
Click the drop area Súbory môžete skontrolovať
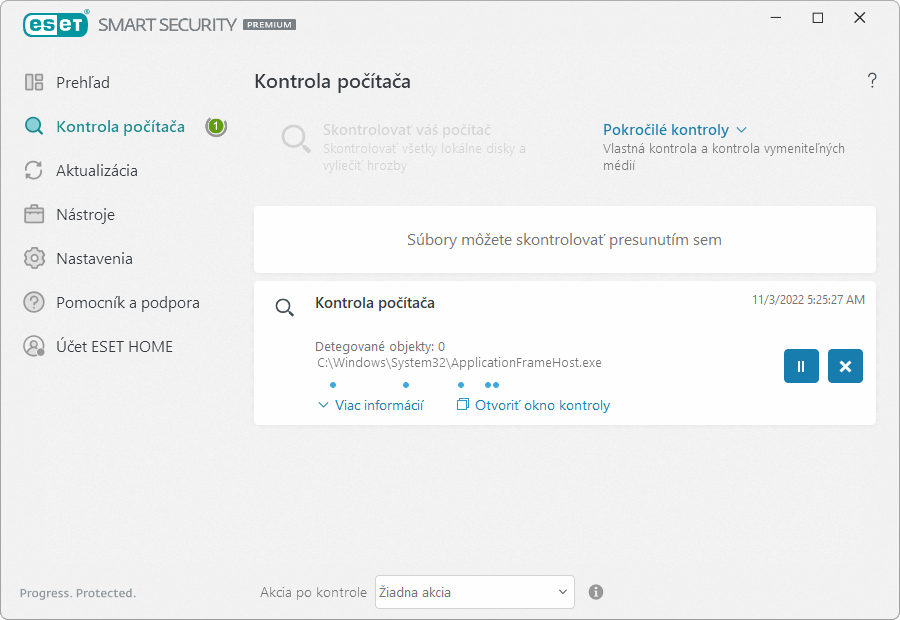(565, 239)
